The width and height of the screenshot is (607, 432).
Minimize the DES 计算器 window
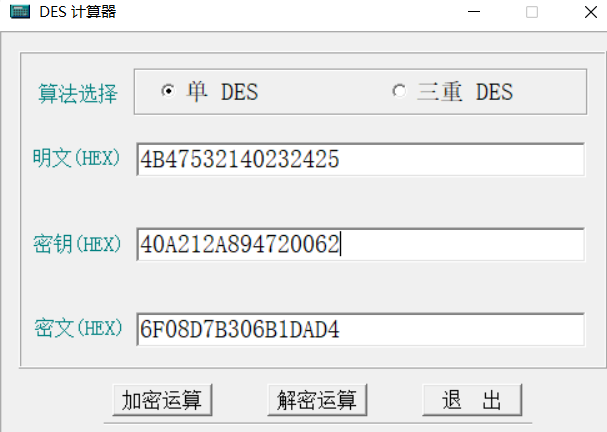pyautogui.click(x=473, y=12)
